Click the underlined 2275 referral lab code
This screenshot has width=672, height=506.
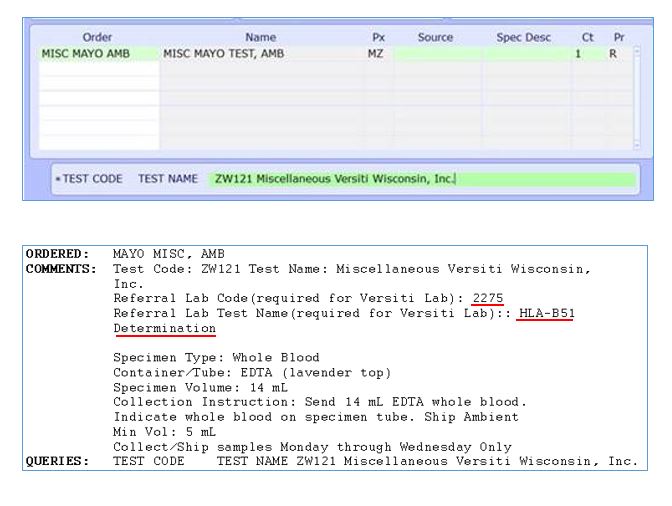tap(488, 298)
